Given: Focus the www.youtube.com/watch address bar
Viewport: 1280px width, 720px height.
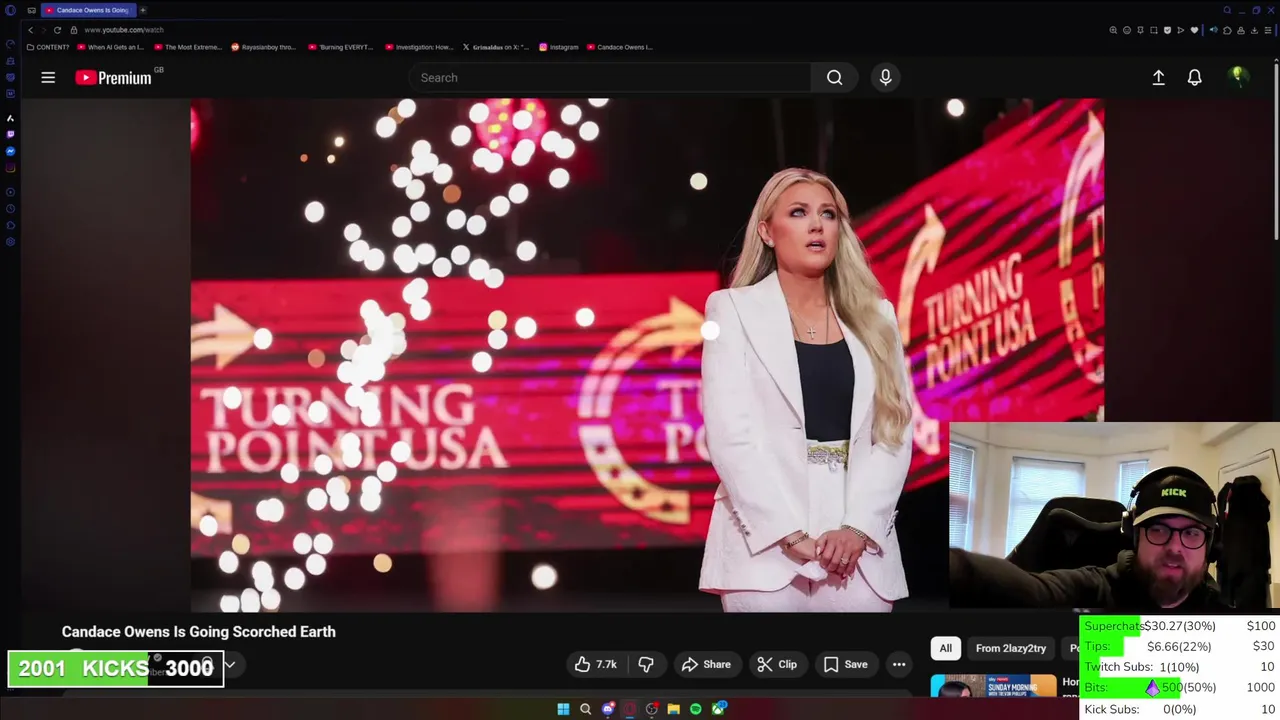Looking at the screenshot, I should tap(124, 30).
